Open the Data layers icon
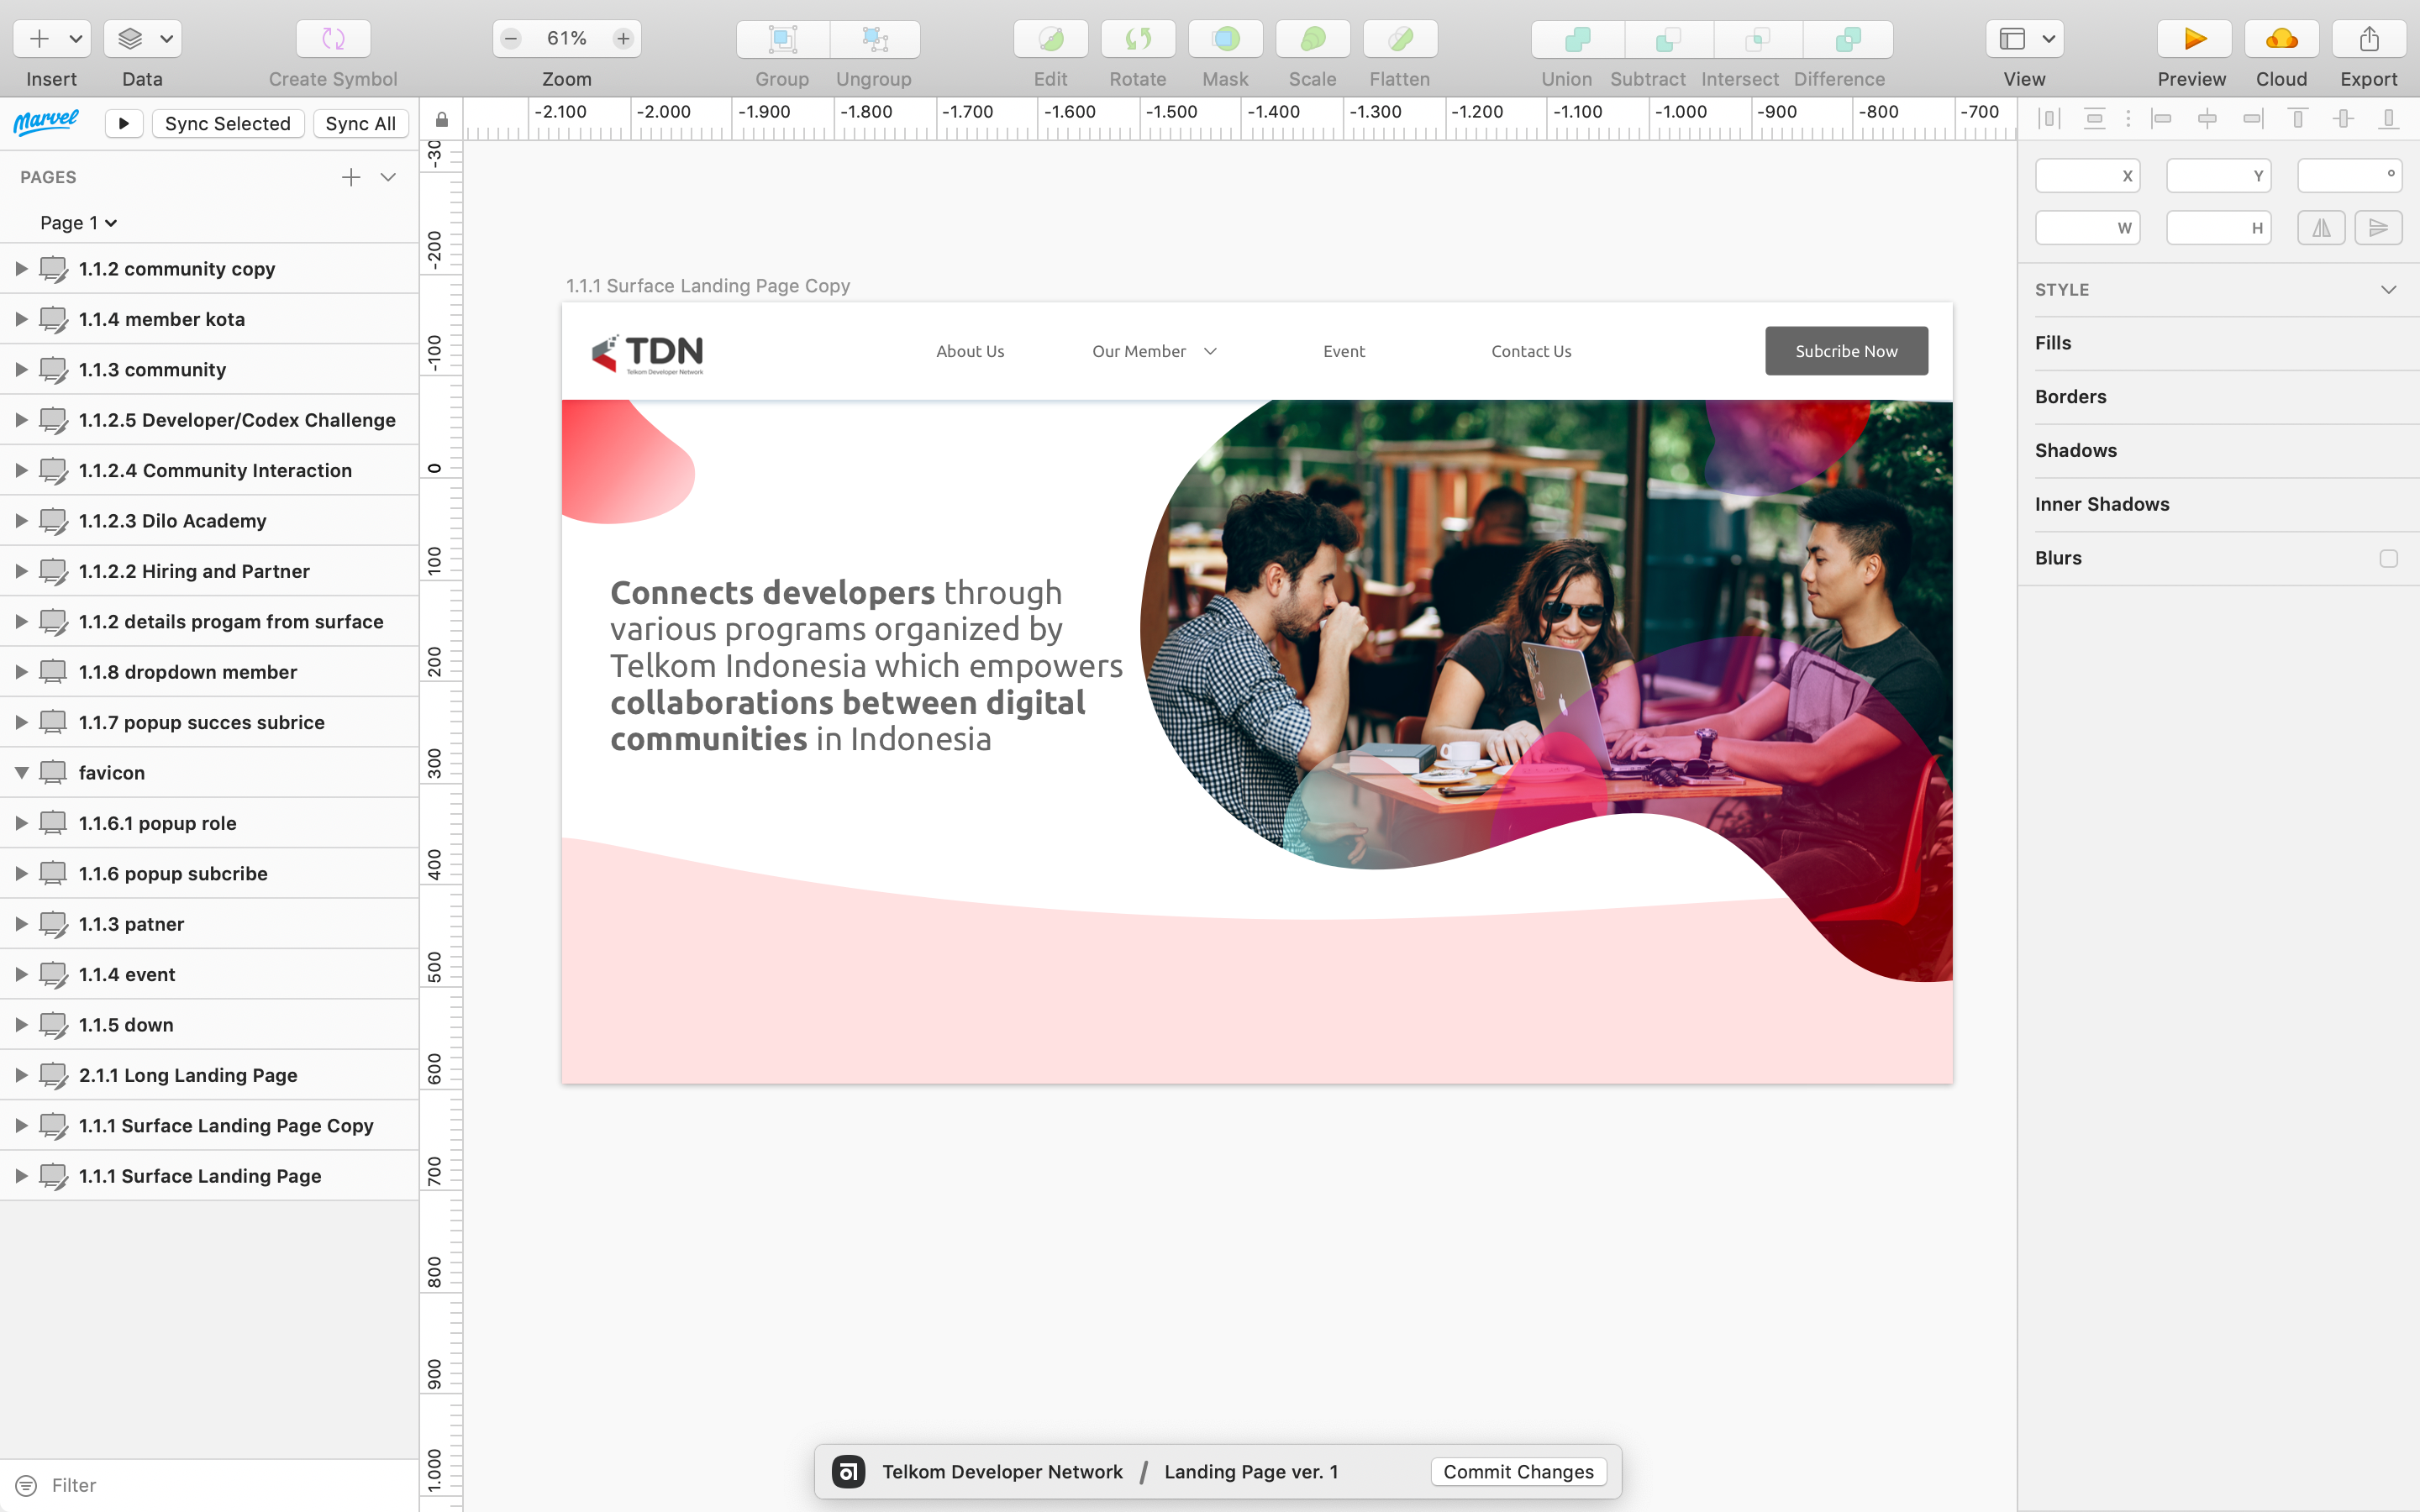 [x=130, y=39]
